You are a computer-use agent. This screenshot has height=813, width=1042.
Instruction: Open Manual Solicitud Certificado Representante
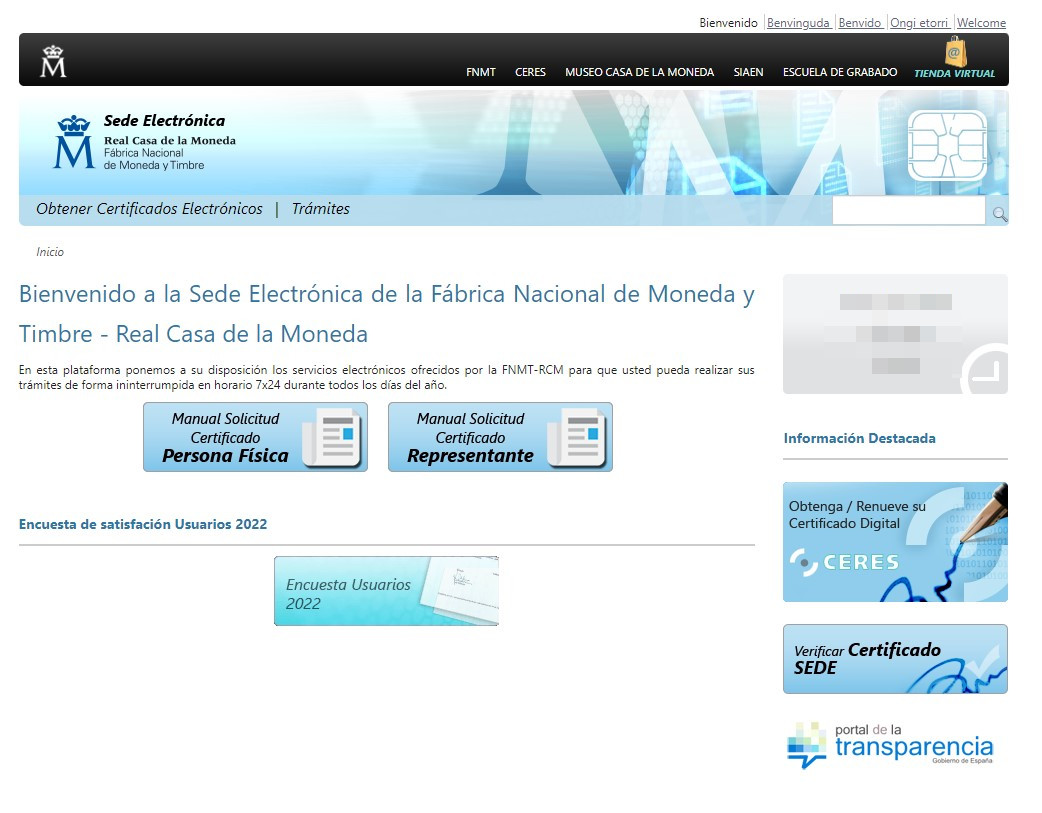[x=500, y=437]
